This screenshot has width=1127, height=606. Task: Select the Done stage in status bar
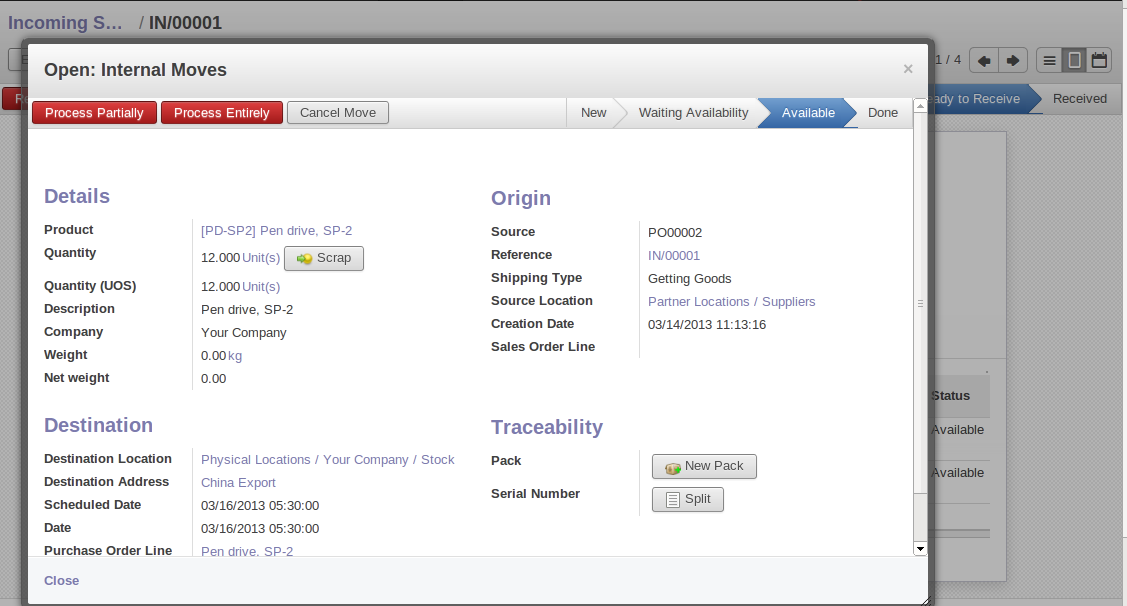[x=882, y=113]
